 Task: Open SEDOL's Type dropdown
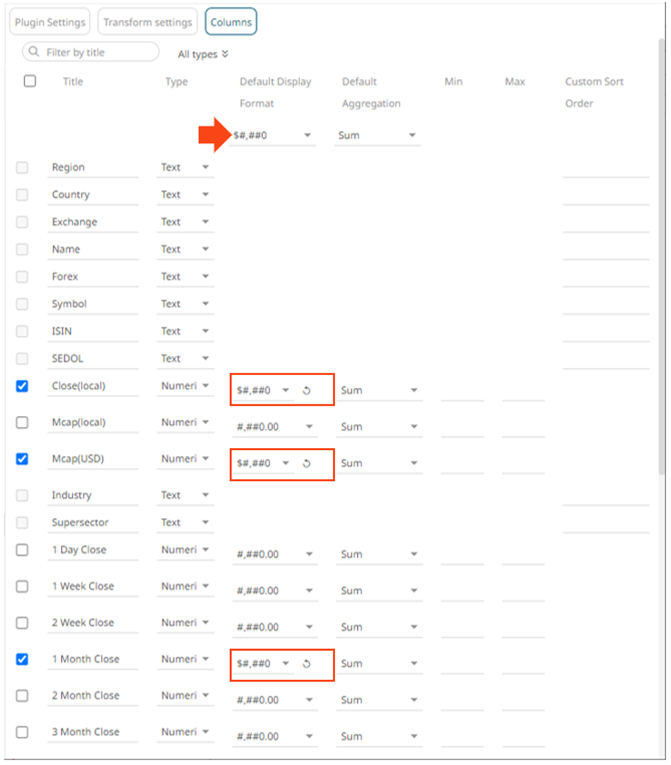tap(185, 359)
